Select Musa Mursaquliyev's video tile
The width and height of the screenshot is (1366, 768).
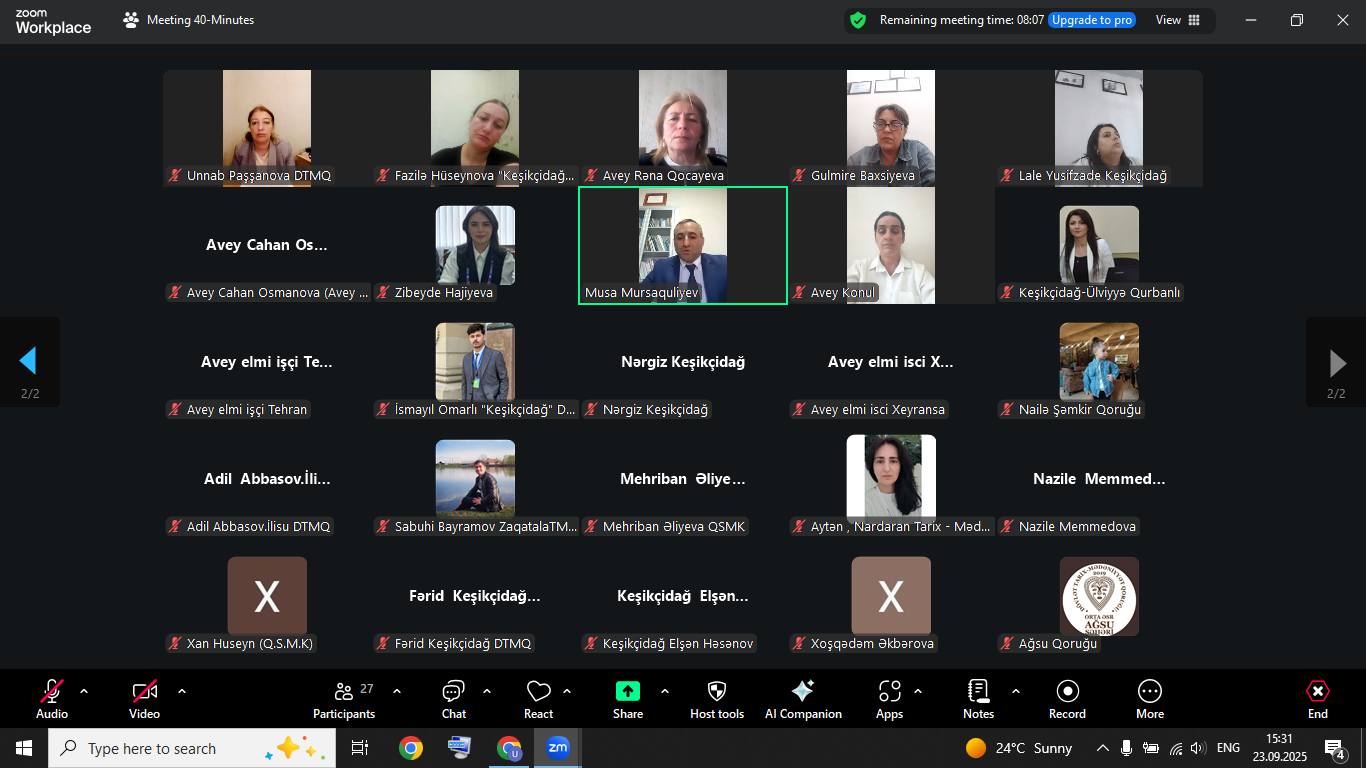pyautogui.click(x=683, y=245)
